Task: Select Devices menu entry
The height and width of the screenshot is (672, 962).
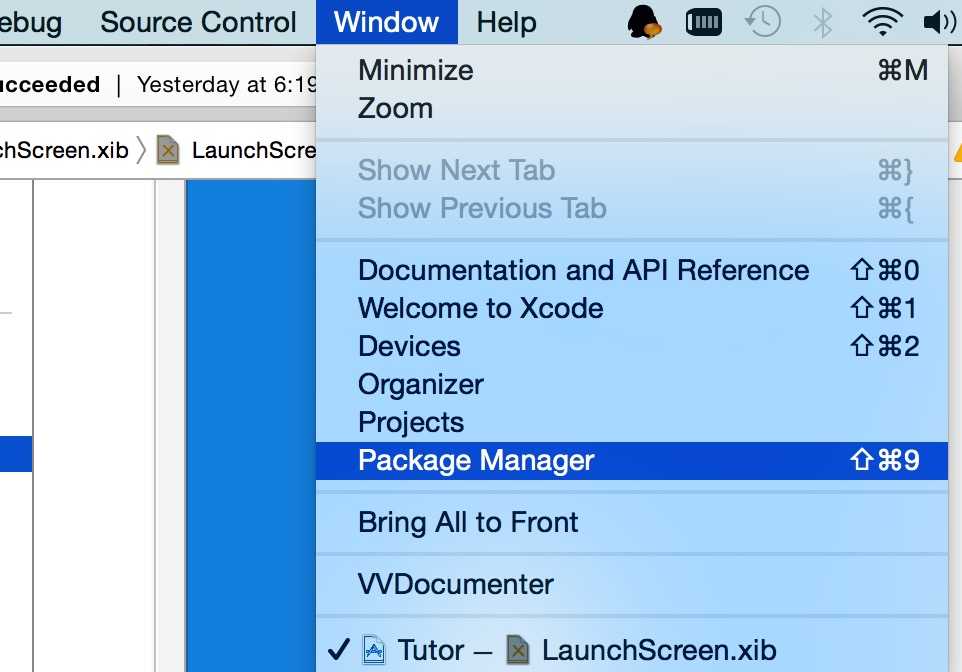Action: [632, 347]
